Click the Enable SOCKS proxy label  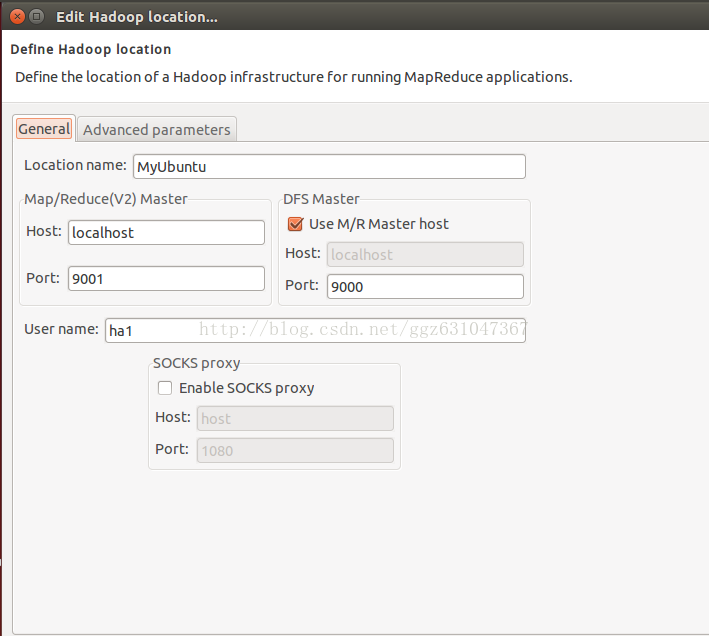click(x=246, y=388)
